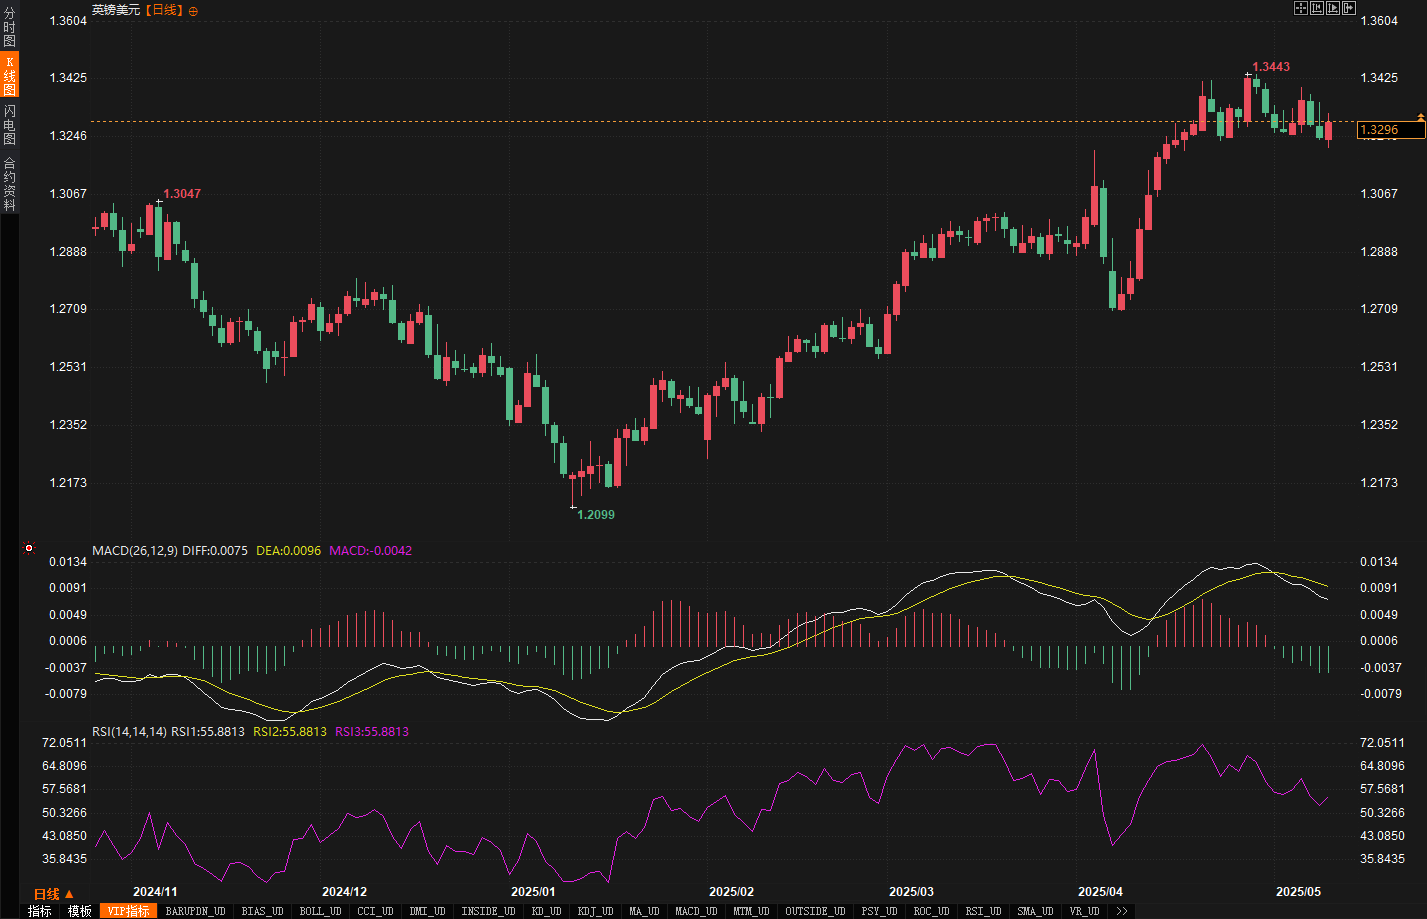Viewport: 1427px width, 919px height.
Task: Click the 1.2099 low price label
Action: [596, 515]
